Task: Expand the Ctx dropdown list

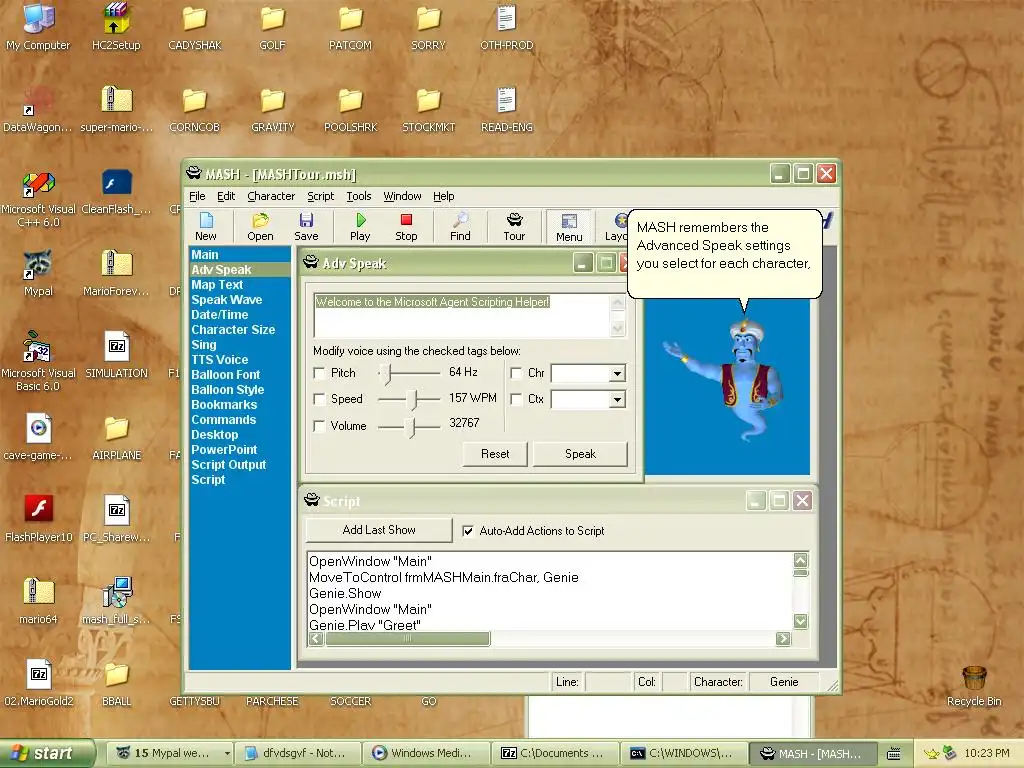Action: pyautogui.click(x=616, y=400)
